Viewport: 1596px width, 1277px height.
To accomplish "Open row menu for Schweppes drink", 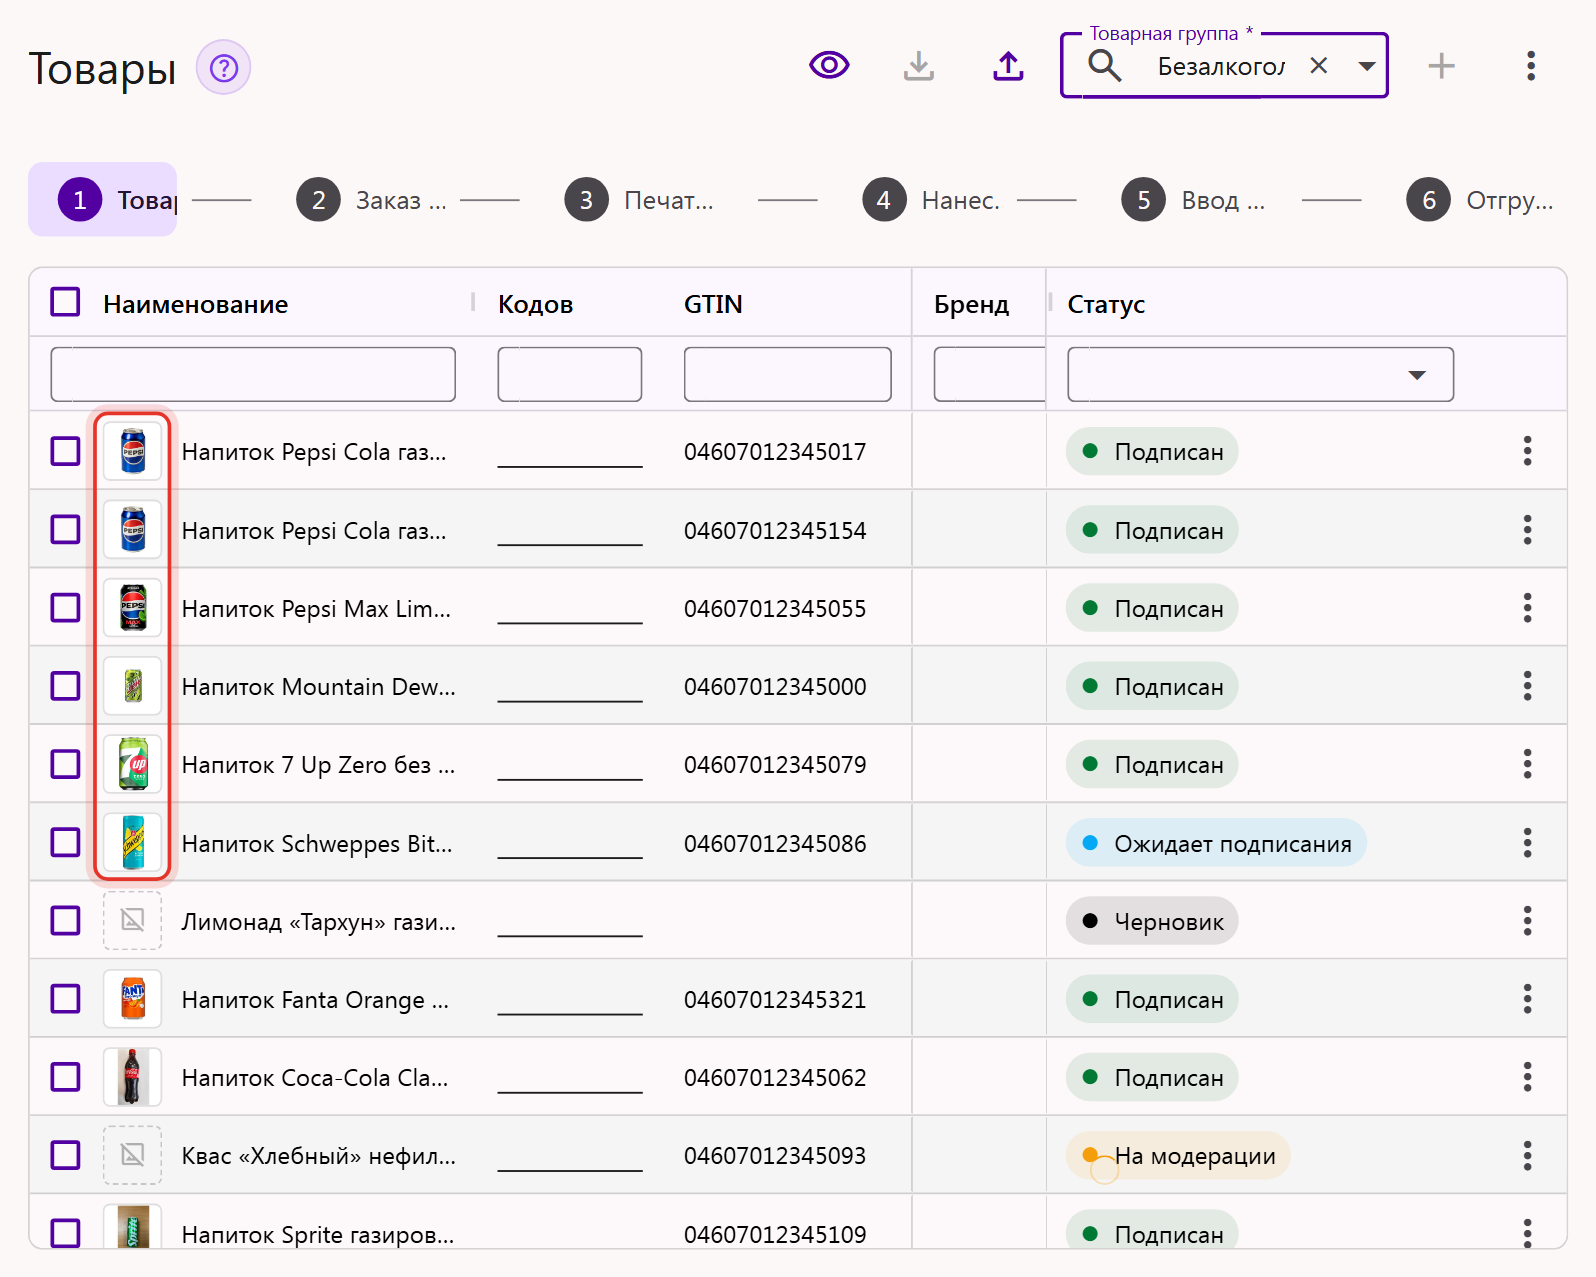I will pyautogui.click(x=1527, y=843).
